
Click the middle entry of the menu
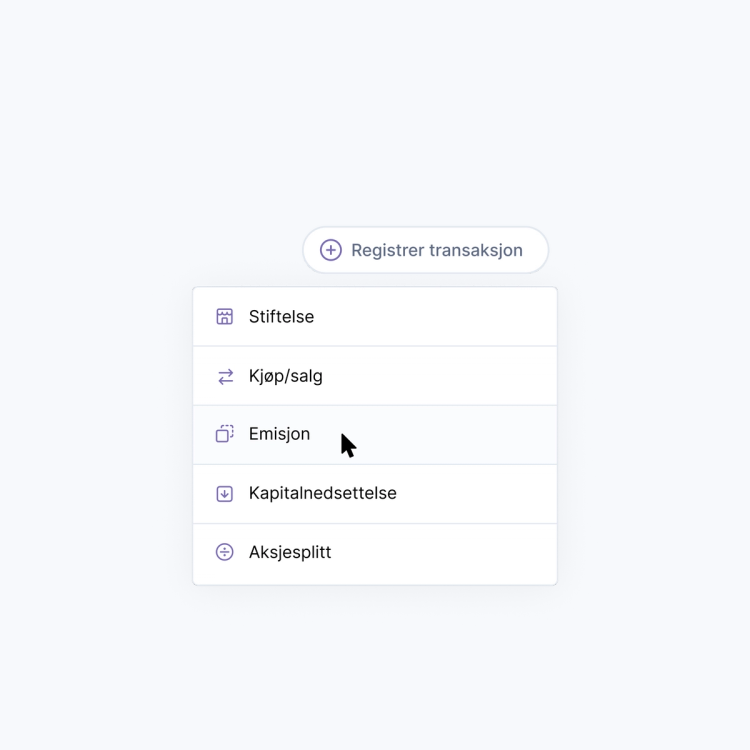pos(374,435)
